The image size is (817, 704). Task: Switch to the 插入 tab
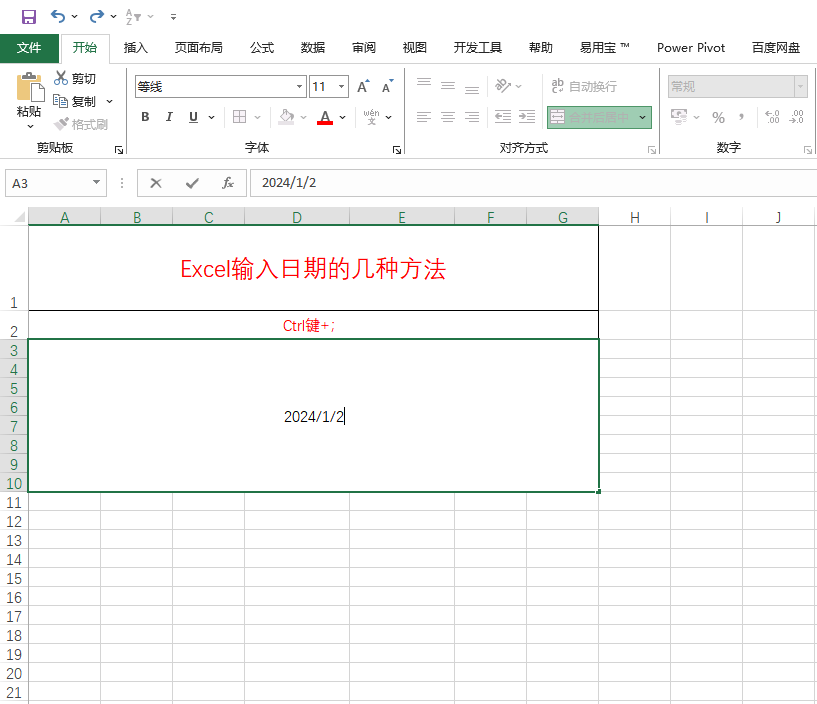tap(135, 48)
